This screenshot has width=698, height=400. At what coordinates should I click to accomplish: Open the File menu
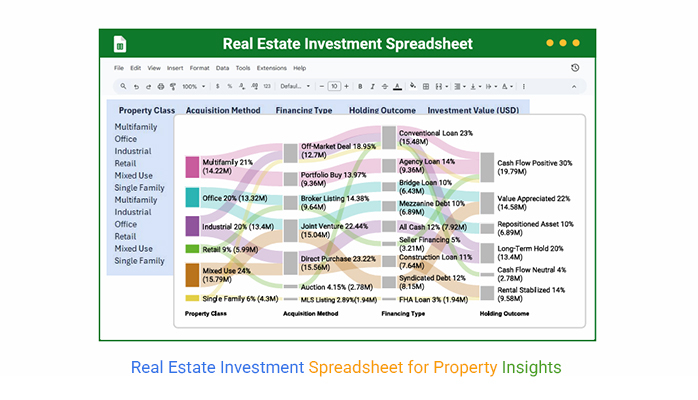[119, 68]
